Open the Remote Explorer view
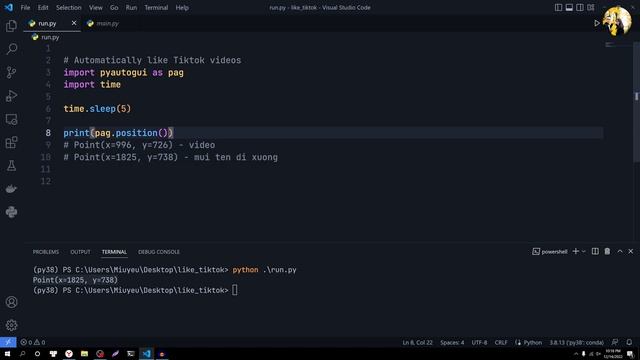The height and width of the screenshot is (360, 640). pyautogui.click(x=11, y=119)
